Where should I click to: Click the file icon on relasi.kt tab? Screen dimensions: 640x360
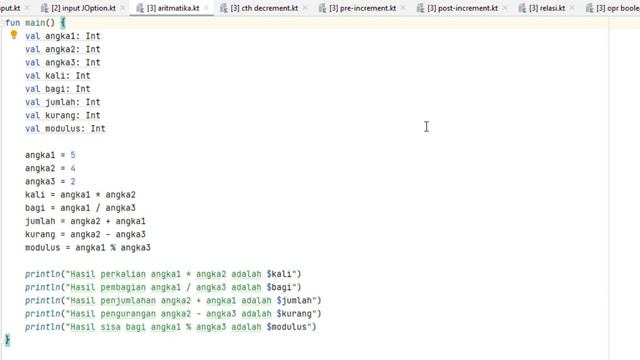(x=522, y=8)
